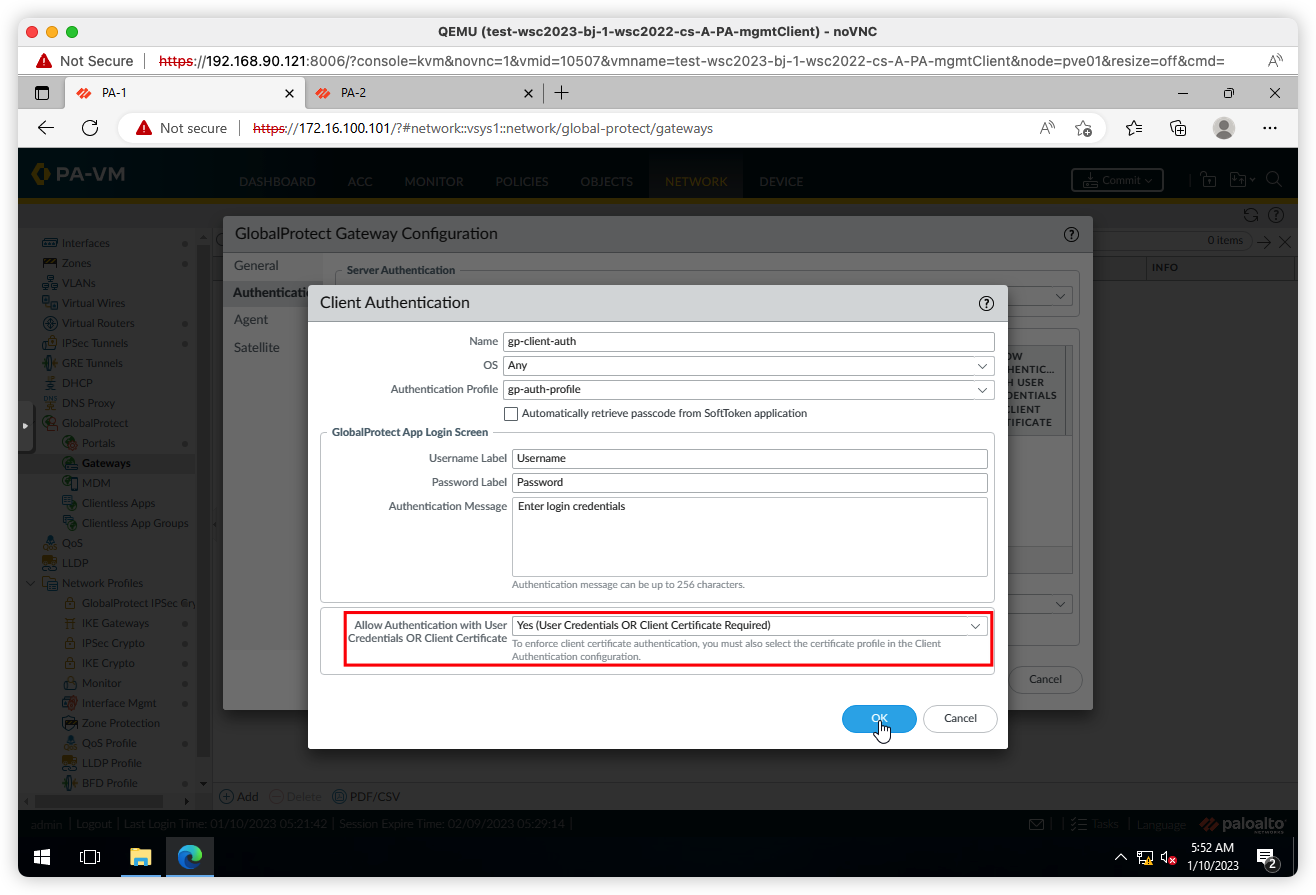Open File Explorer from the taskbar
Image resolution: width=1316 pixels, height=895 pixels.
click(140, 857)
